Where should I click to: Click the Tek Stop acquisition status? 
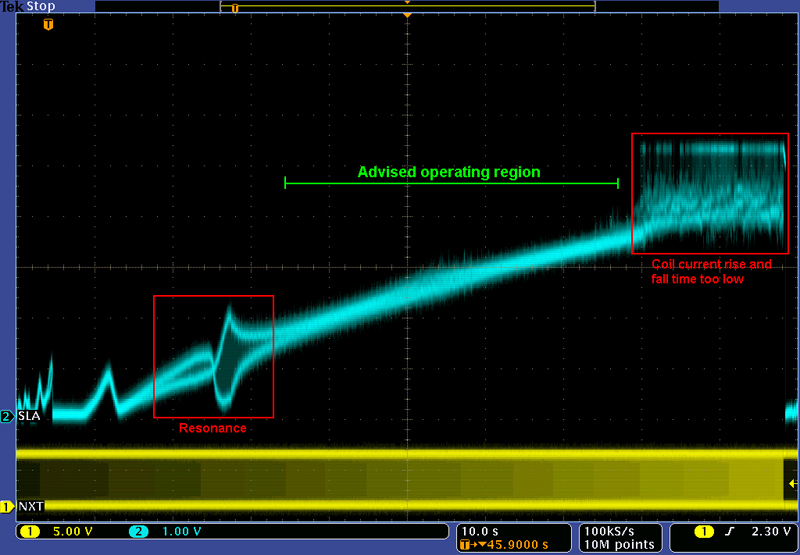(27, 7)
